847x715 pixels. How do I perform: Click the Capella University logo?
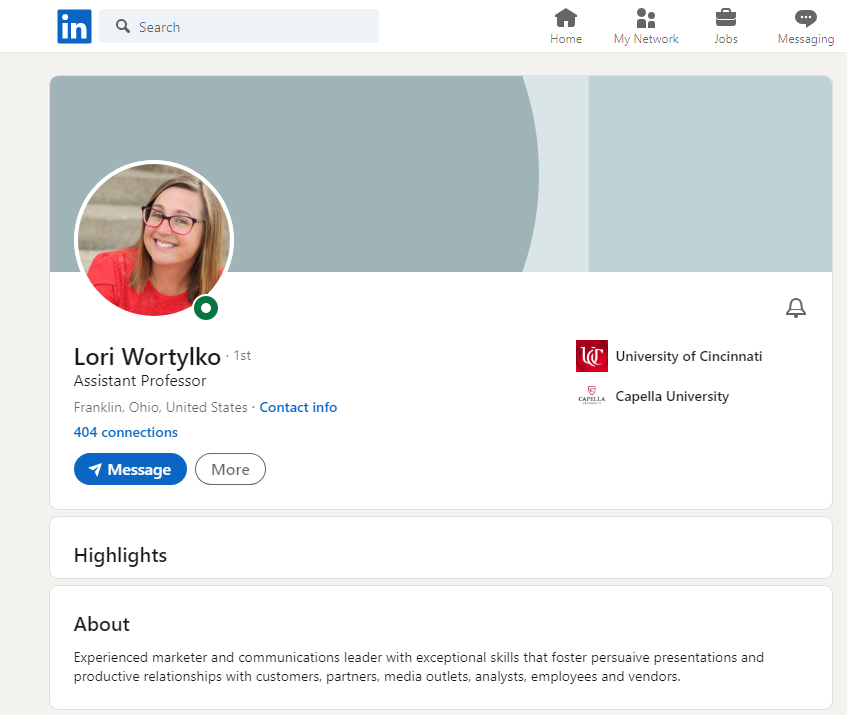592,396
